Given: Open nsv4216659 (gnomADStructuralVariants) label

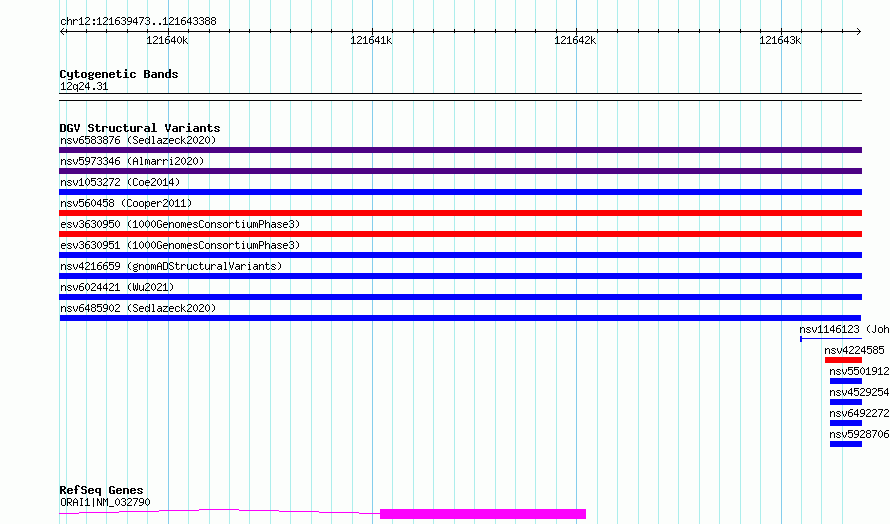Looking at the screenshot, I should [x=171, y=266].
